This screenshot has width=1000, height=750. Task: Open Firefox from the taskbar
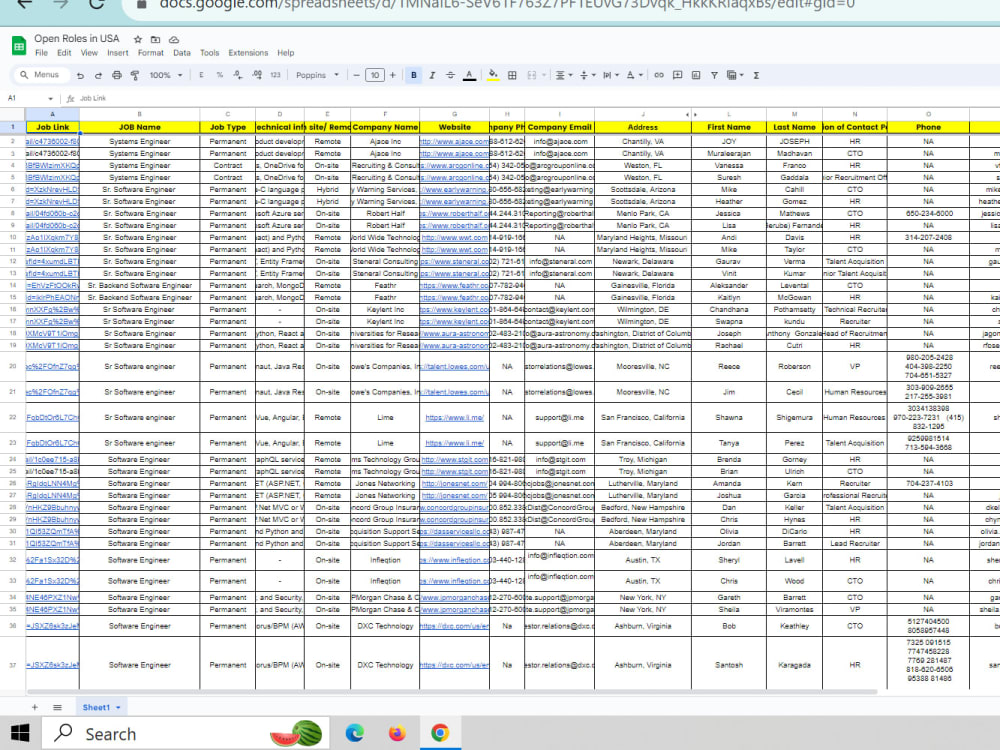point(397,733)
